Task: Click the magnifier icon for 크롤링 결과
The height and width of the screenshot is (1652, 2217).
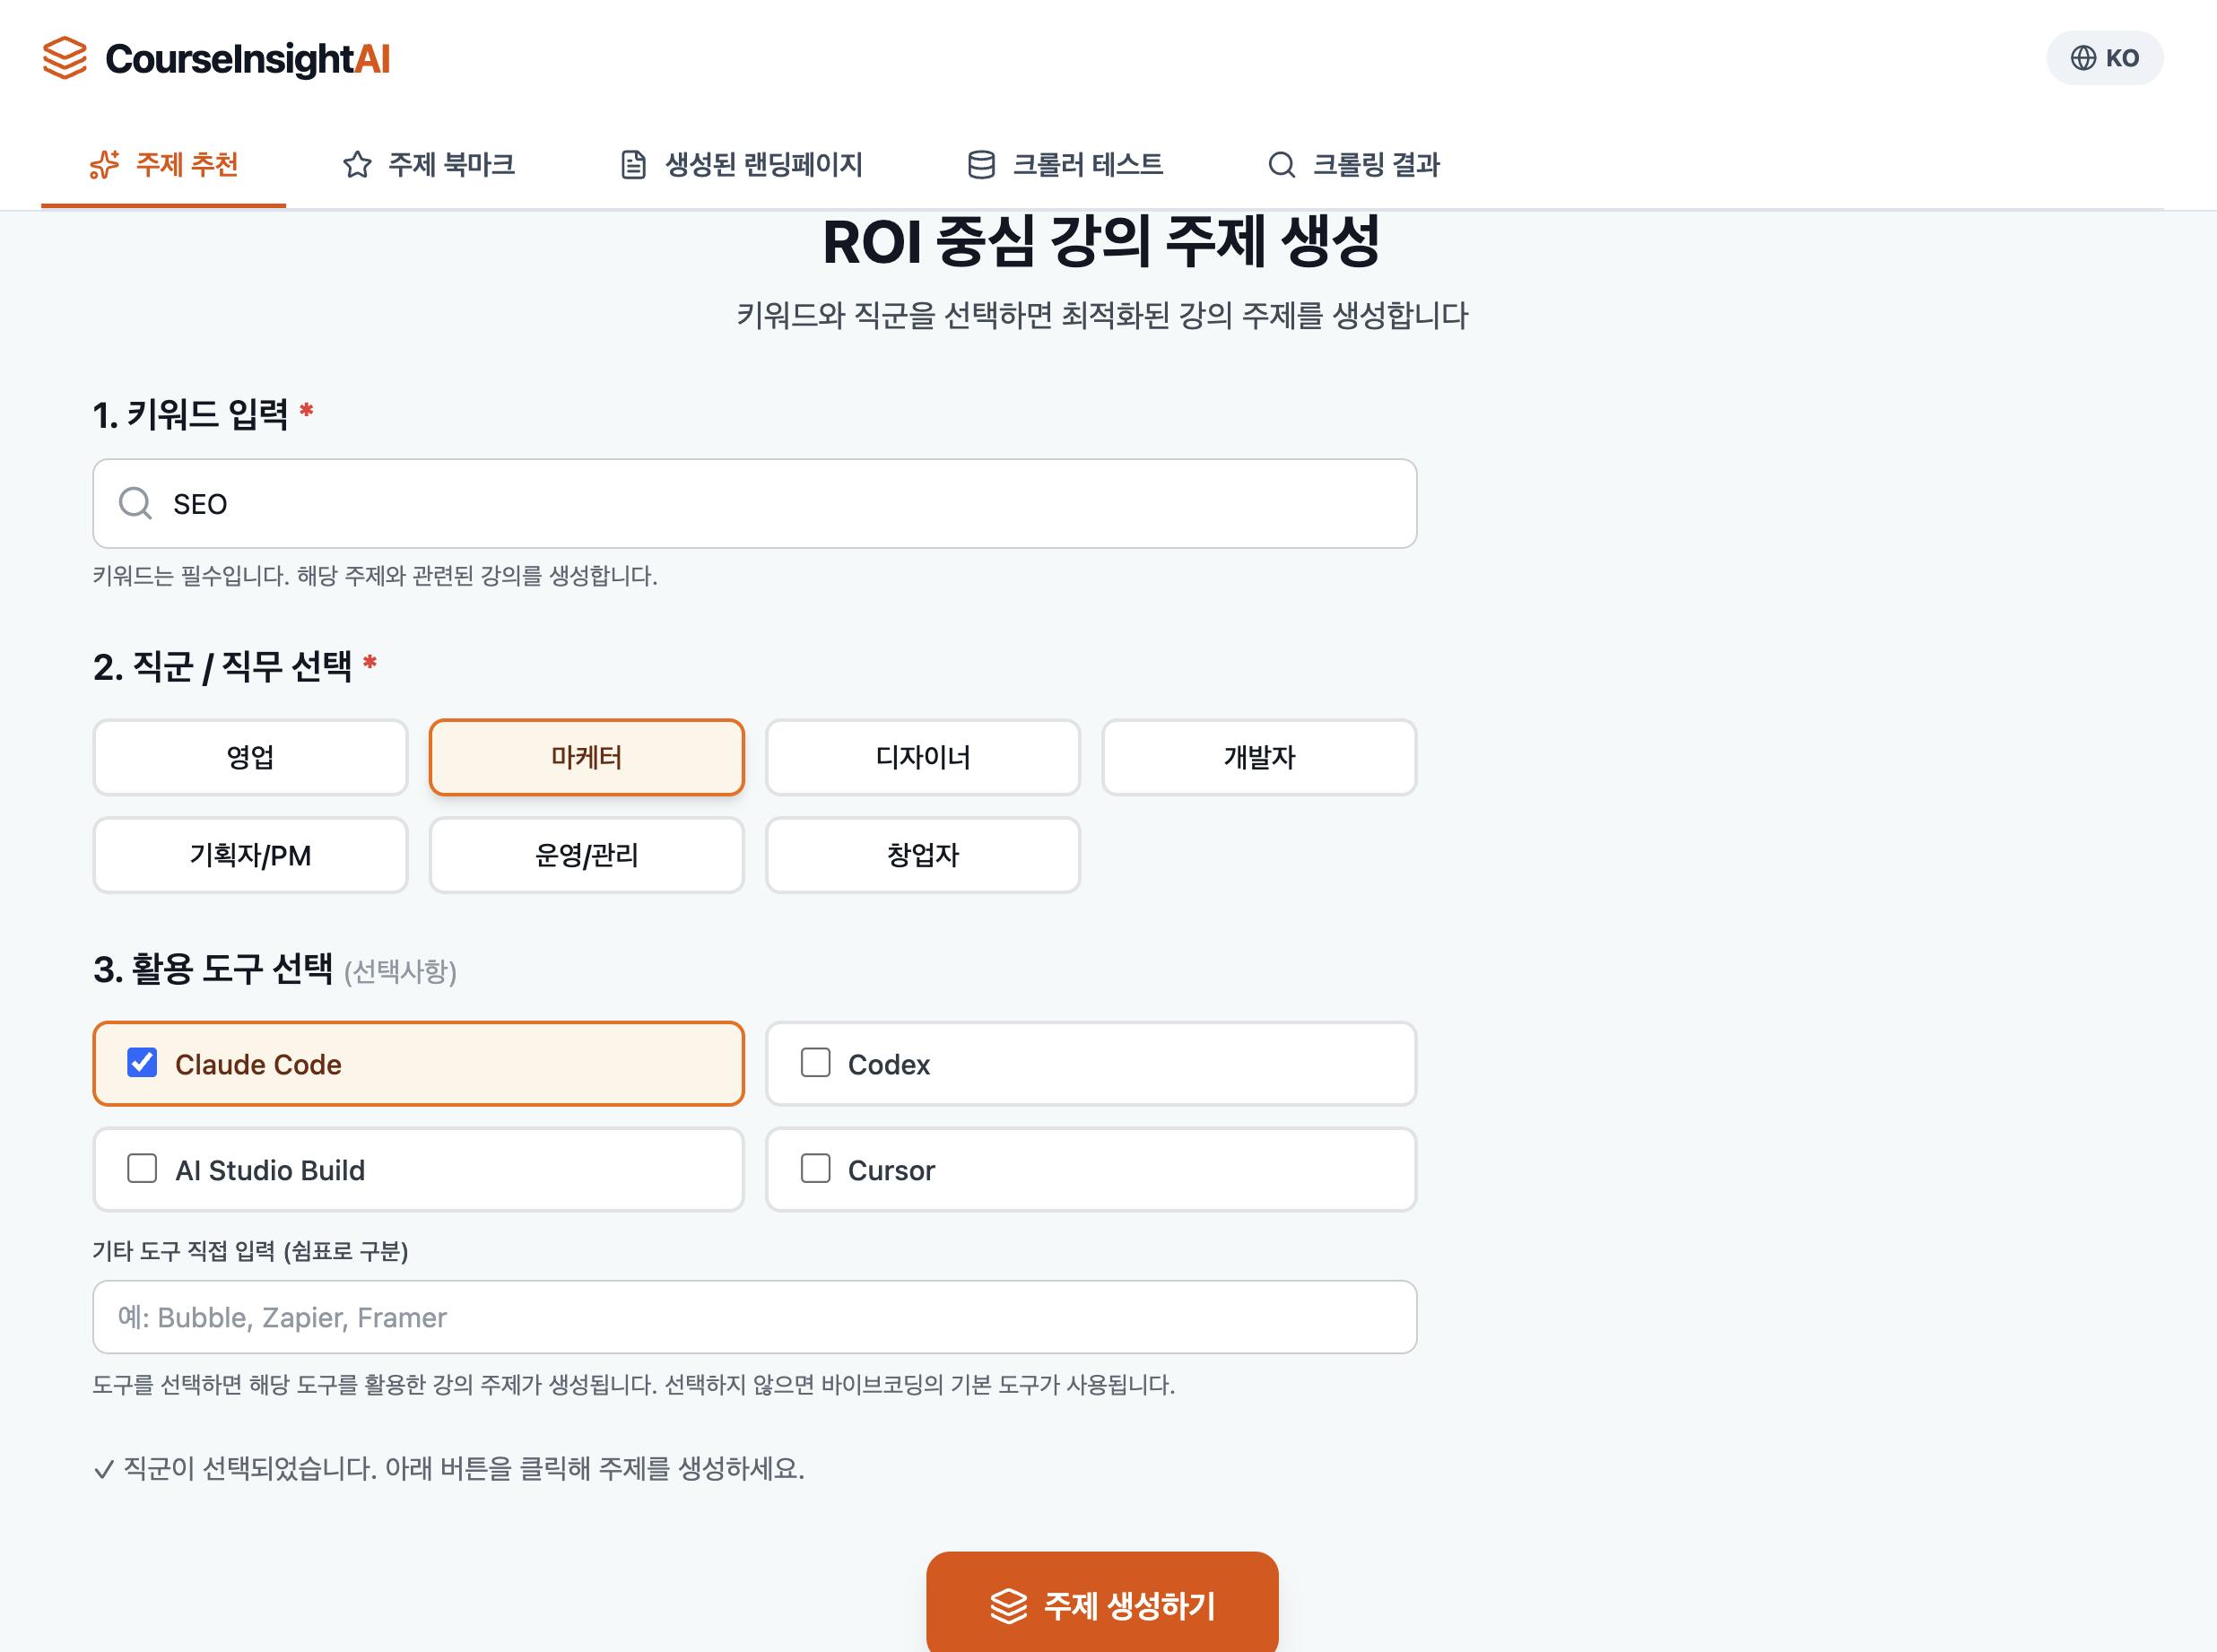Action: [x=1281, y=164]
